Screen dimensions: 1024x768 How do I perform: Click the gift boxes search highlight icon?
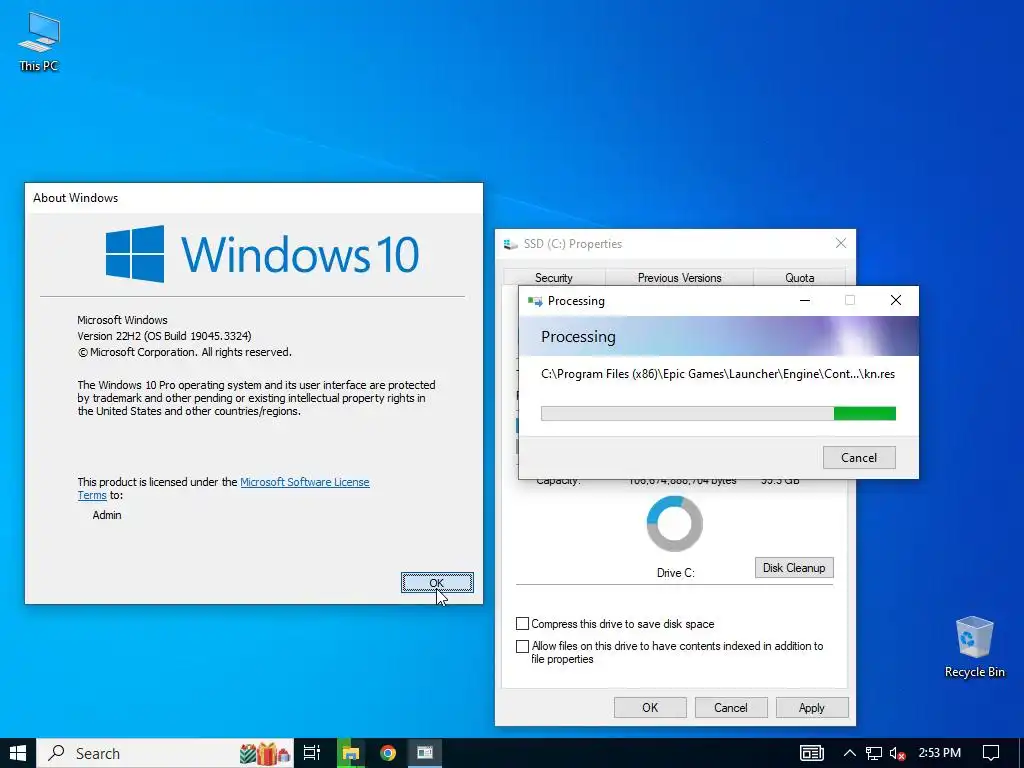point(264,754)
